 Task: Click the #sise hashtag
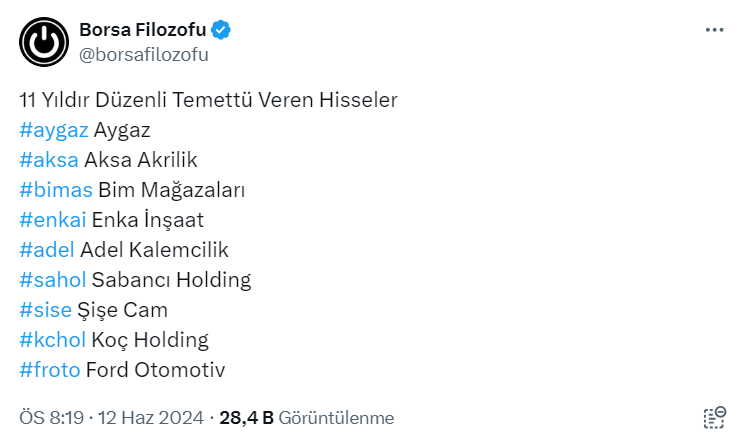[45, 310]
